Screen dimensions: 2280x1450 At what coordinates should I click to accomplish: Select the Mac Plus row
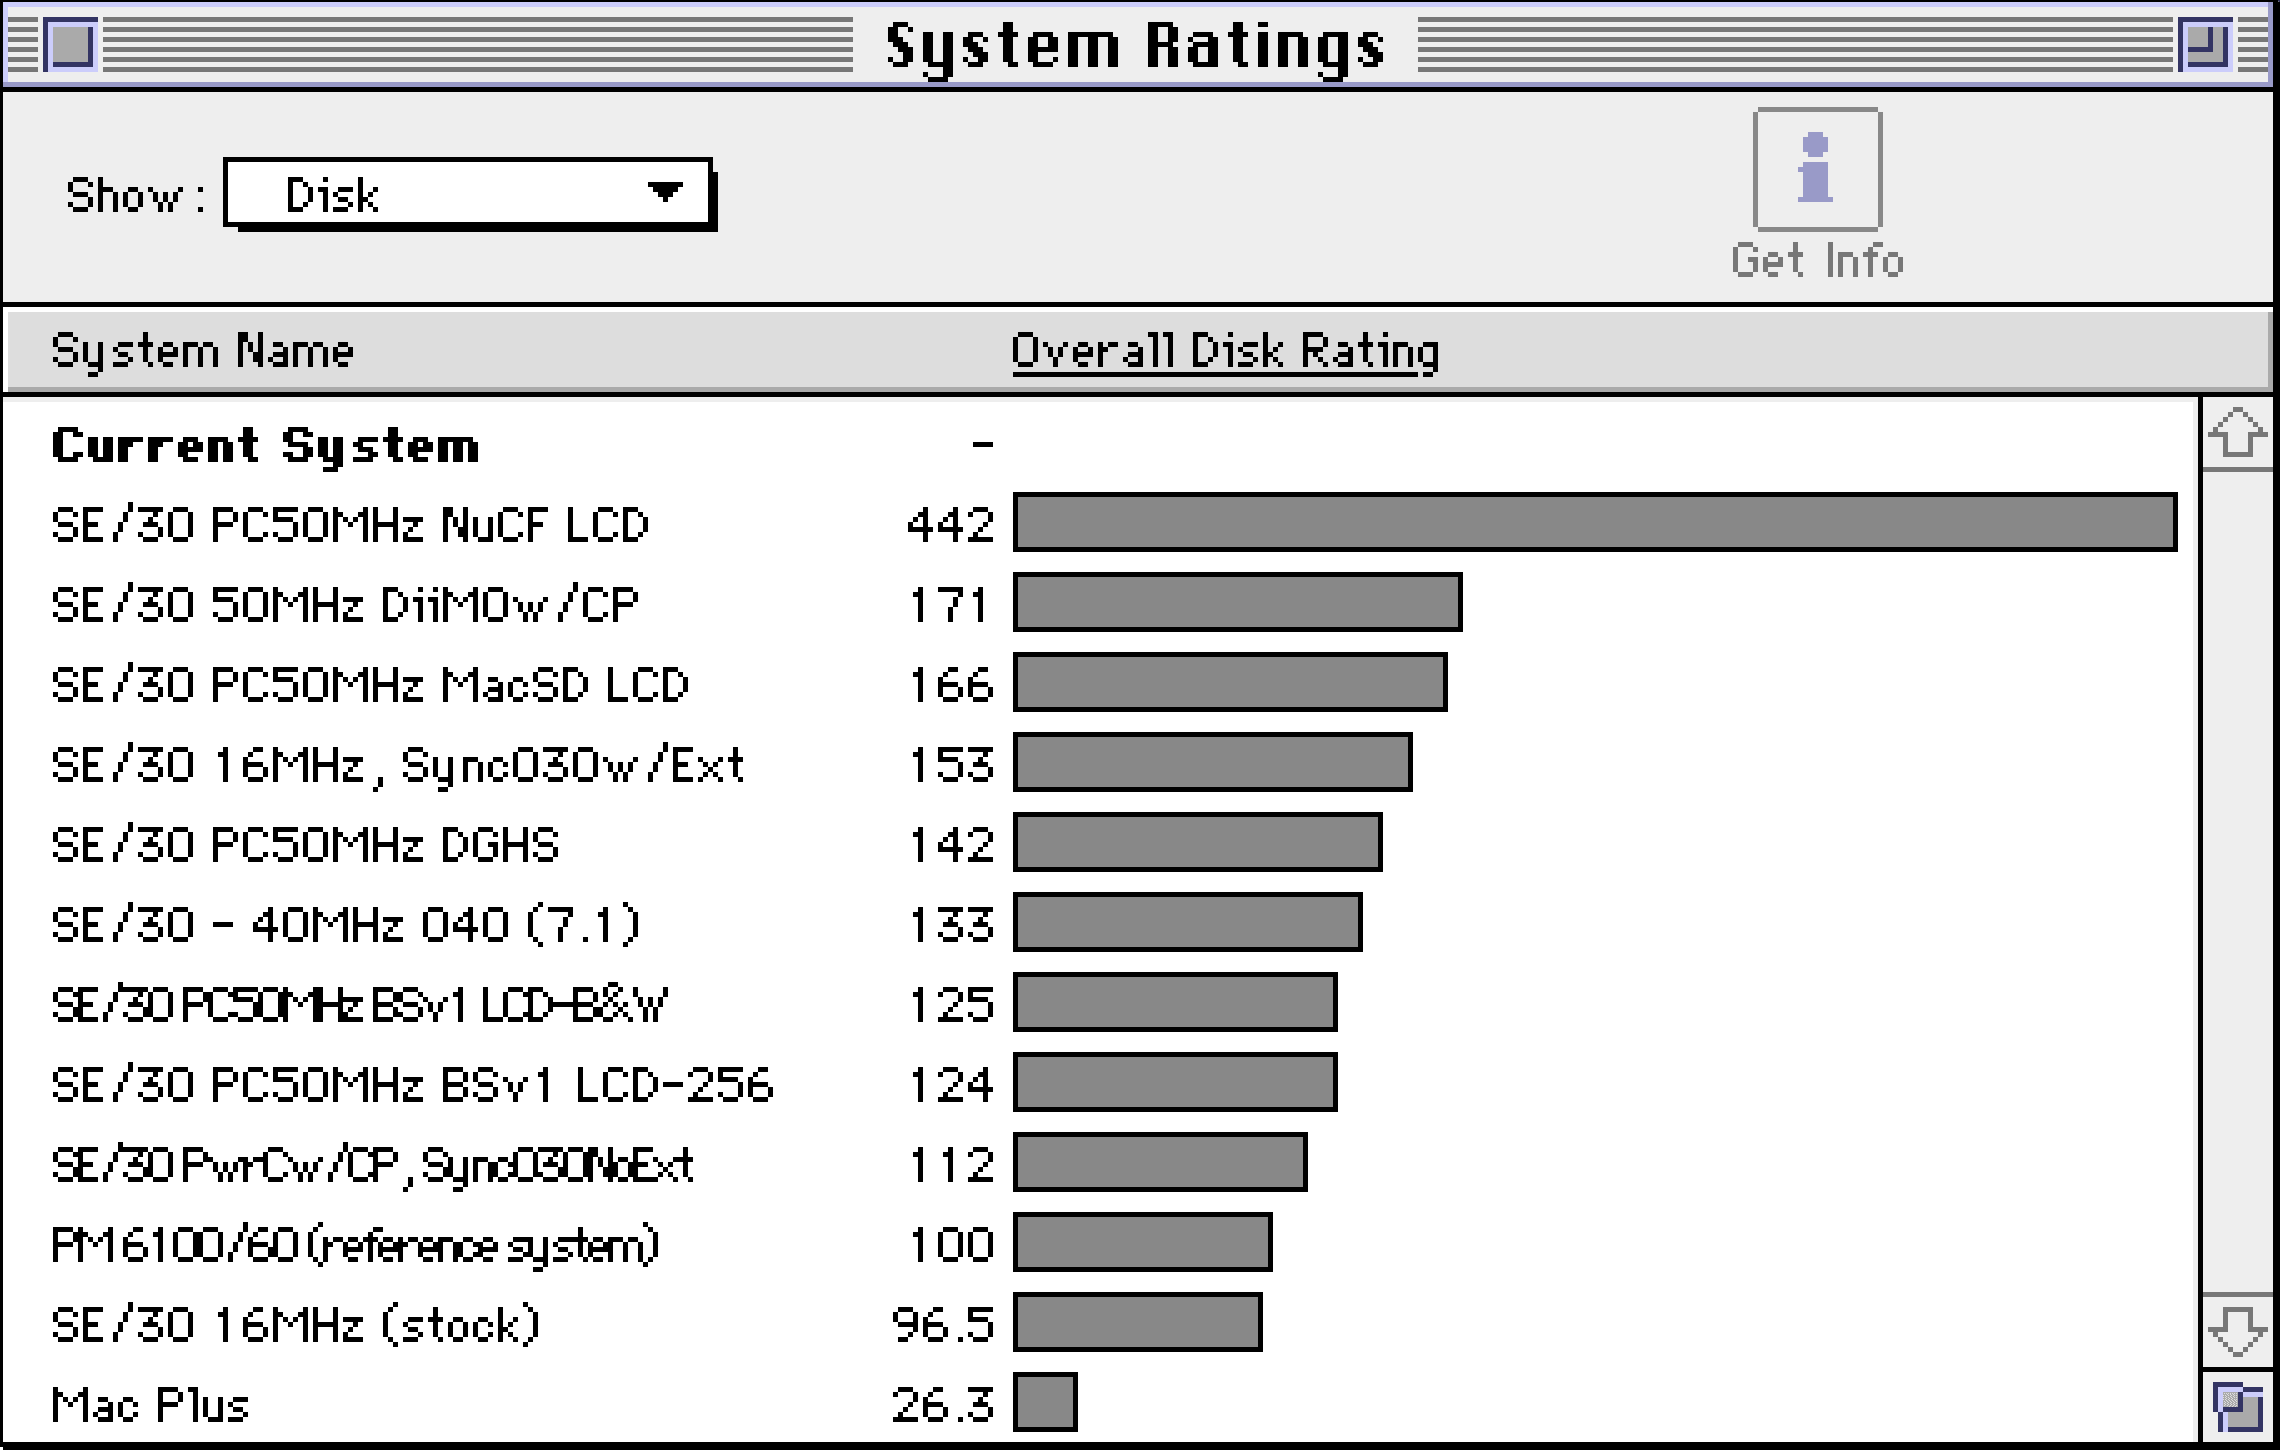(1100, 1403)
